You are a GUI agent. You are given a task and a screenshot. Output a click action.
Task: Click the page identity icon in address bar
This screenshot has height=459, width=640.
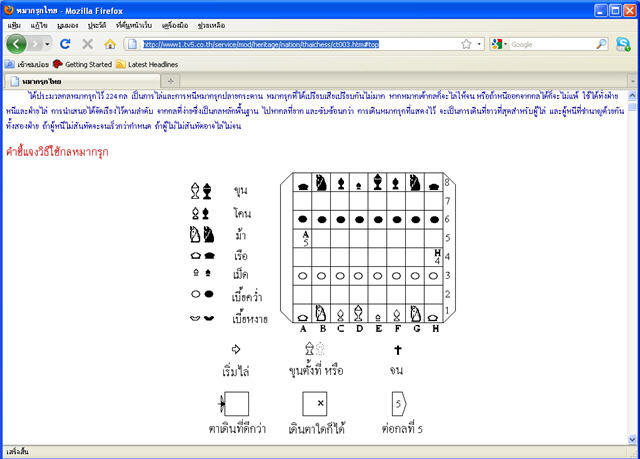coord(132,44)
